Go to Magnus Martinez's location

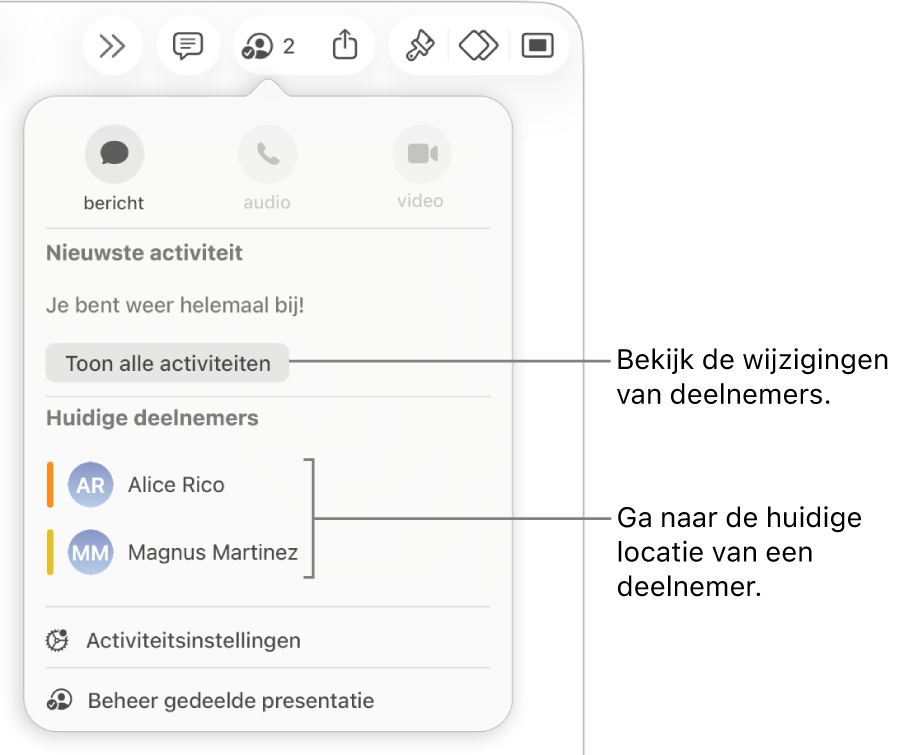213,552
